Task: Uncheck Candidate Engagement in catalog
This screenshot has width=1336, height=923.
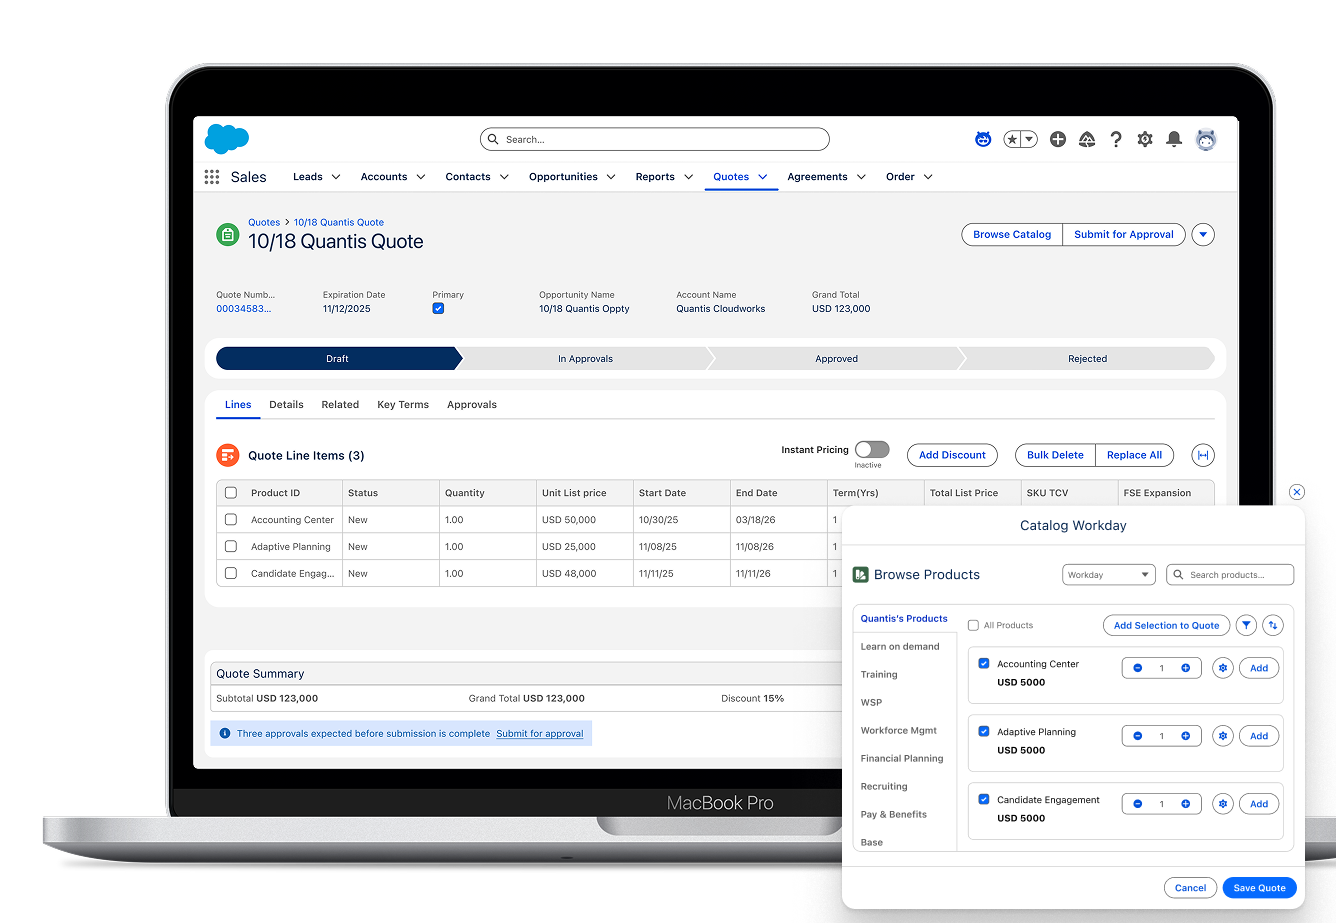Action: click(984, 800)
